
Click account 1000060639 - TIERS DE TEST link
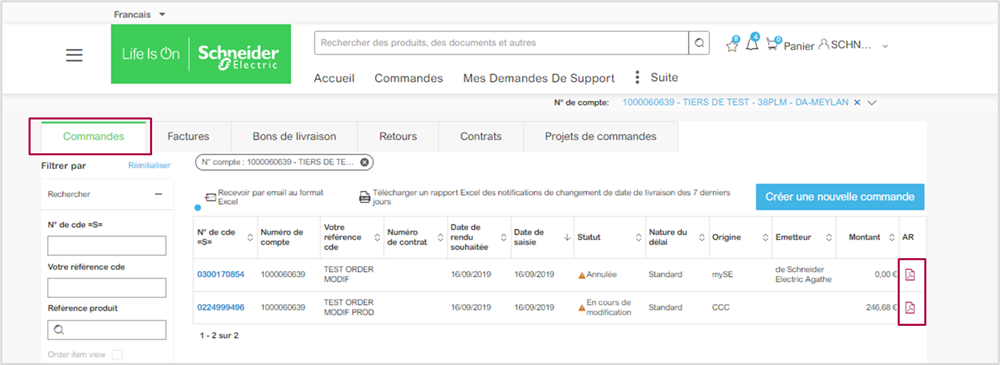tap(735, 102)
